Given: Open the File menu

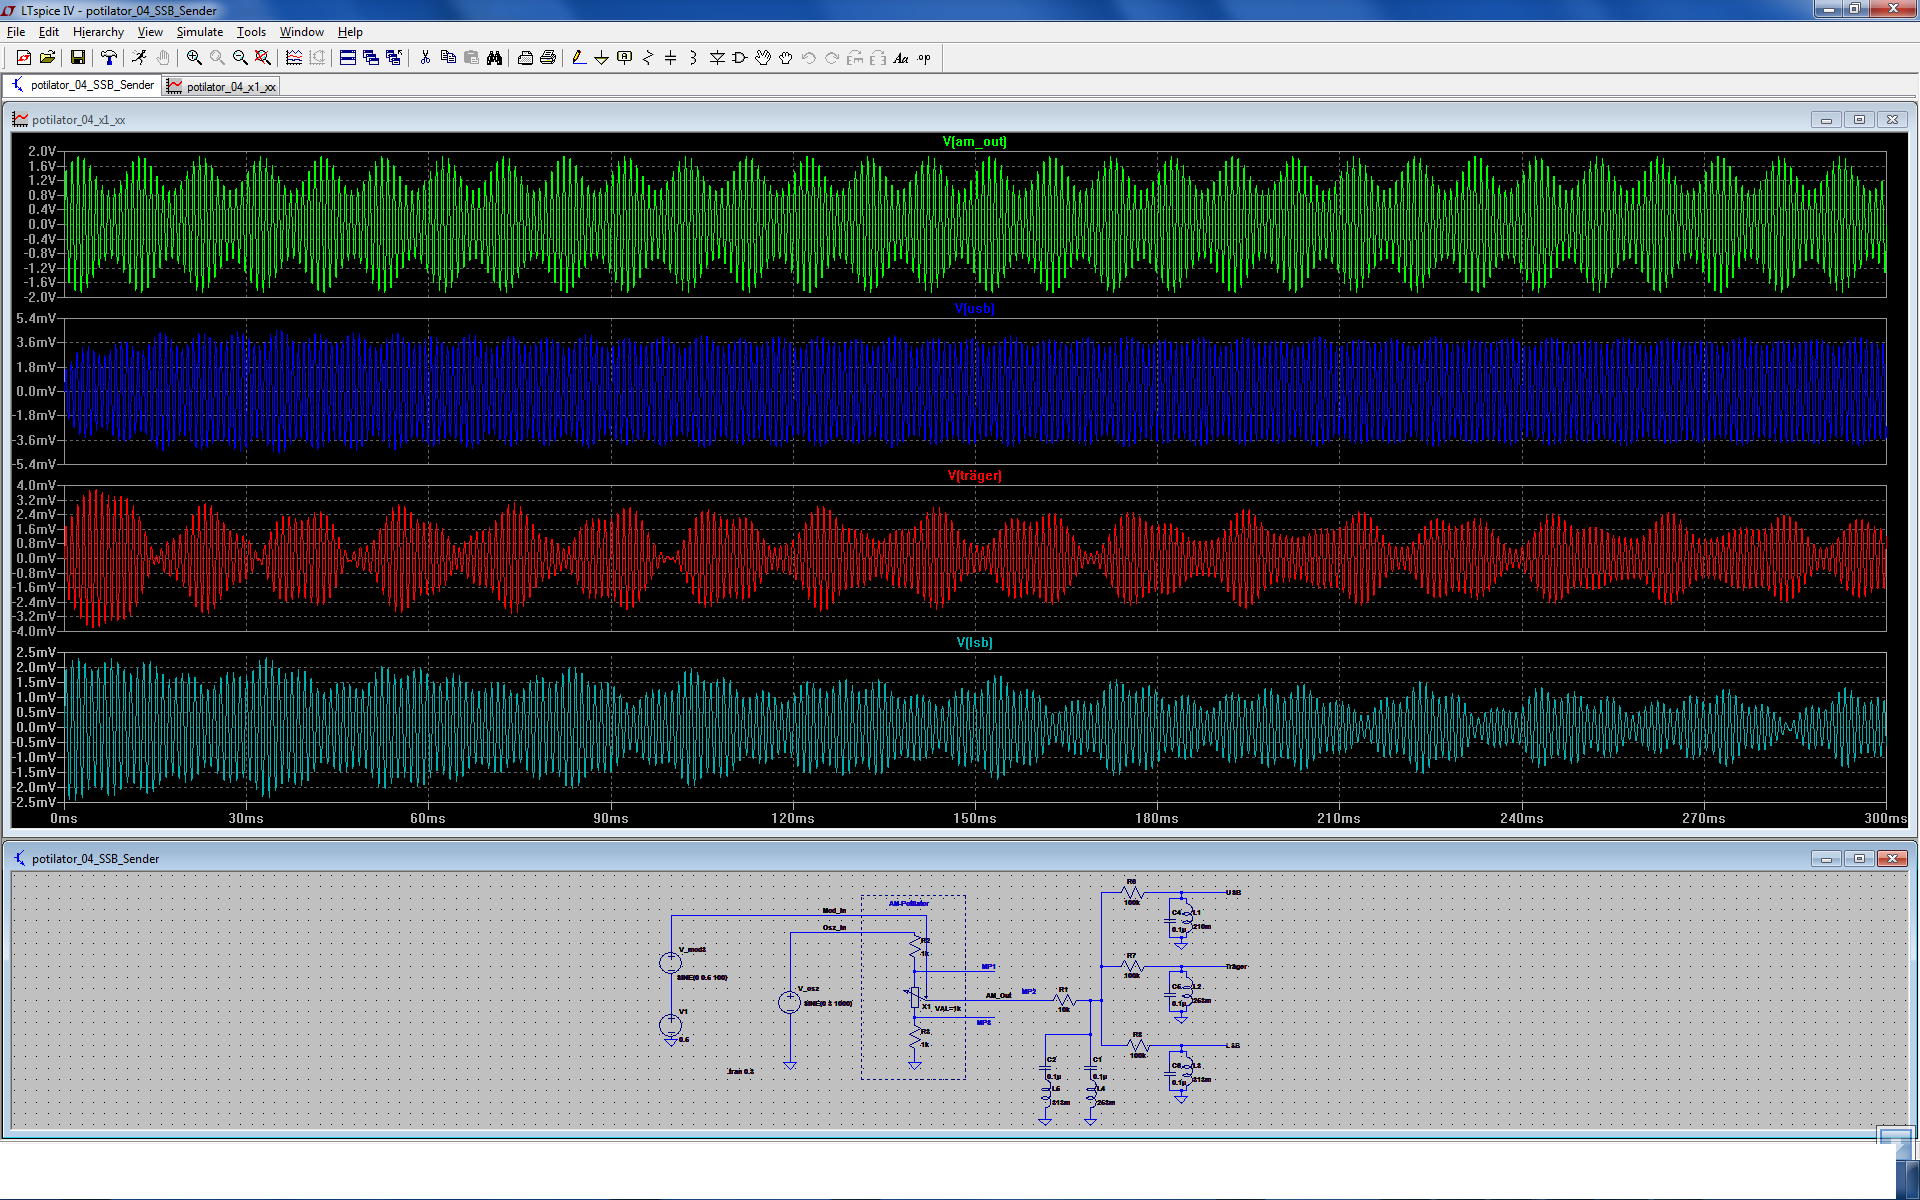Looking at the screenshot, I should (16, 32).
